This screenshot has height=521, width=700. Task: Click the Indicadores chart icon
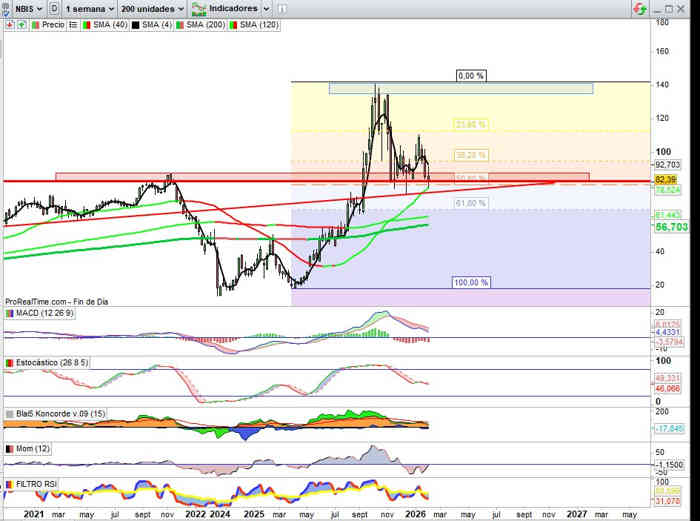click(198, 8)
